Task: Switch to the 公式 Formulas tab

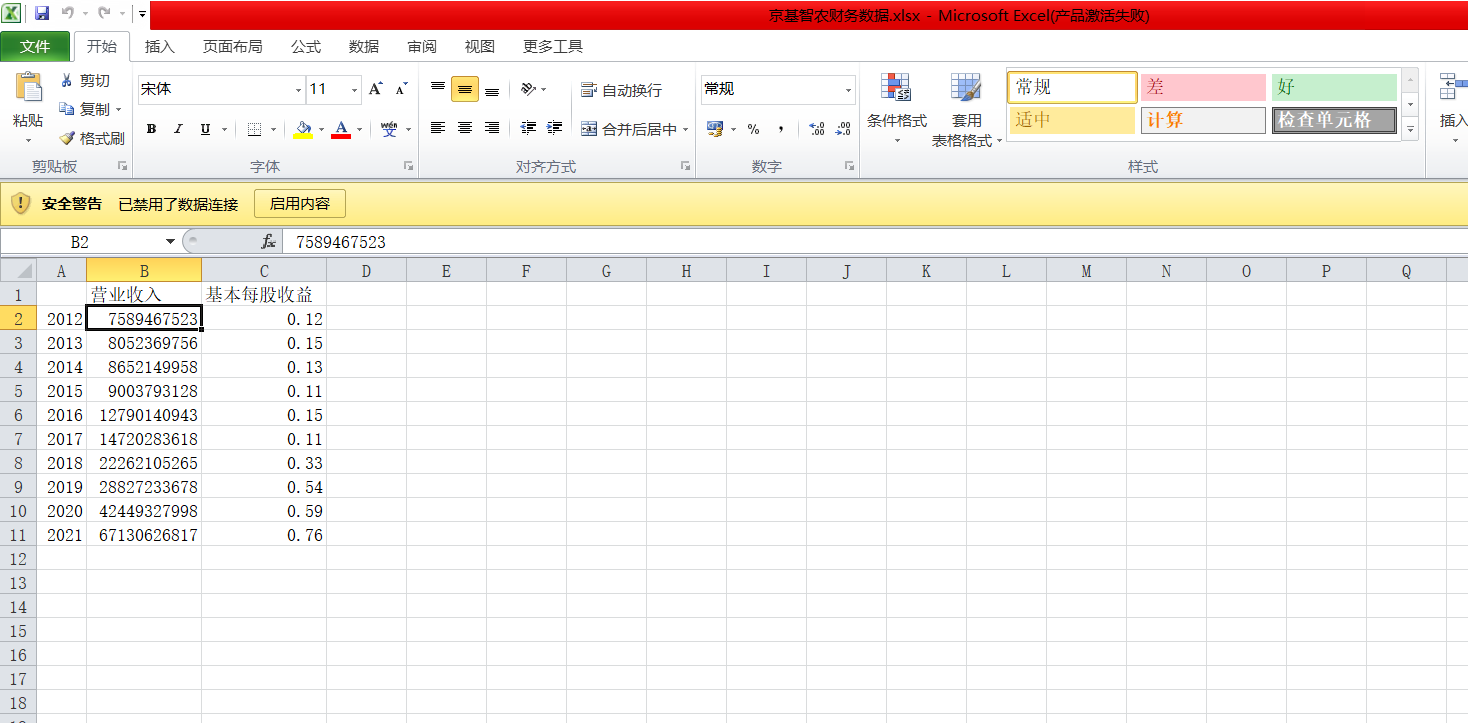Action: [x=306, y=46]
